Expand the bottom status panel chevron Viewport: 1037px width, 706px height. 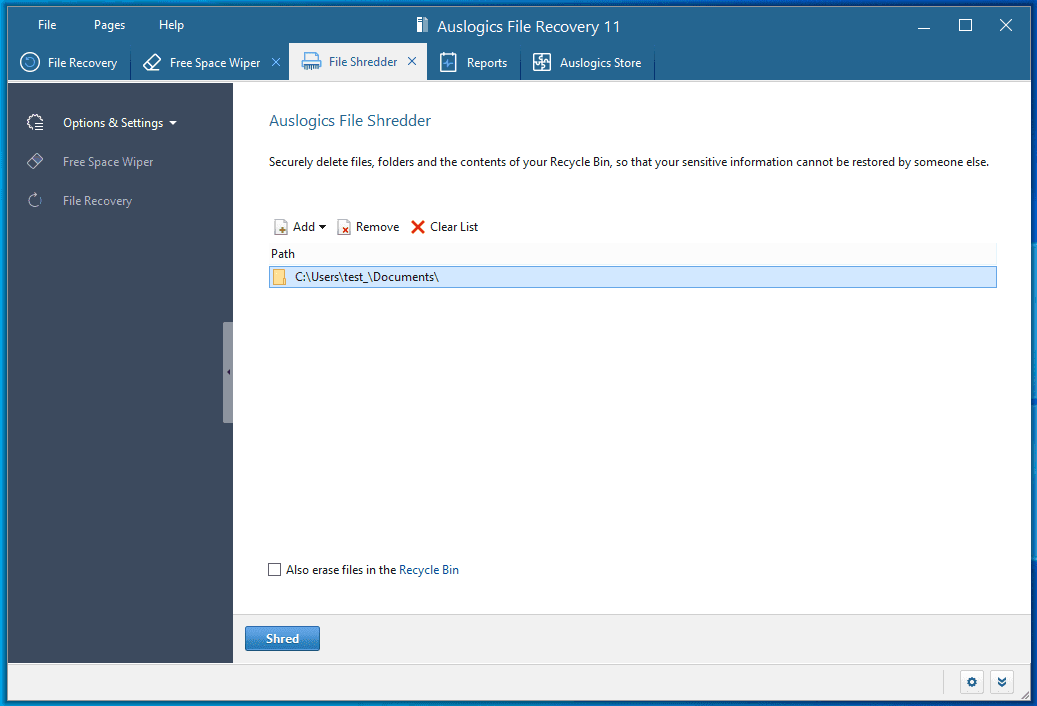tap(1002, 681)
